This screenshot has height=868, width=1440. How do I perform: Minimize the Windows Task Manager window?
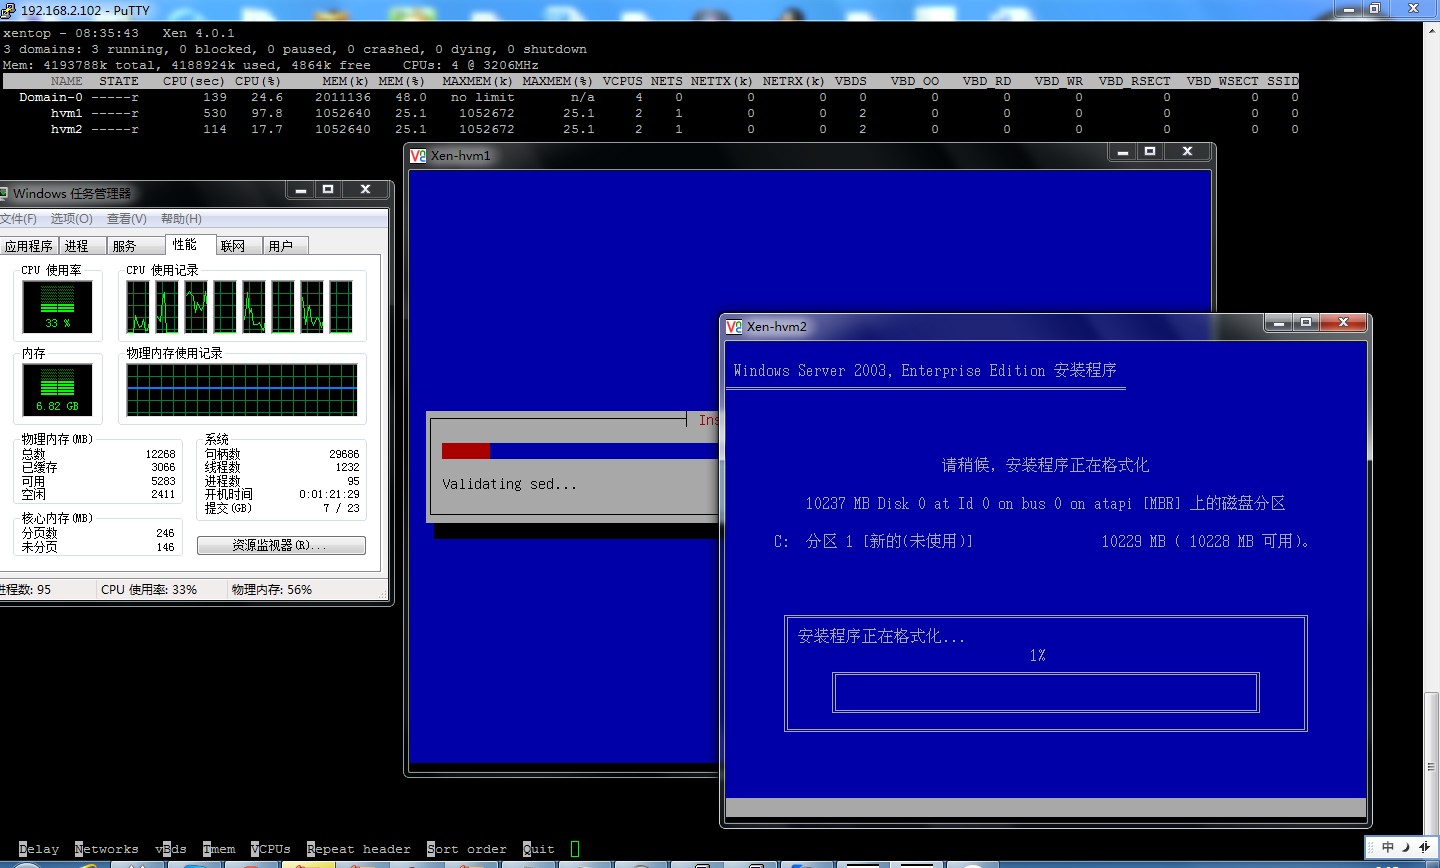click(301, 189)
